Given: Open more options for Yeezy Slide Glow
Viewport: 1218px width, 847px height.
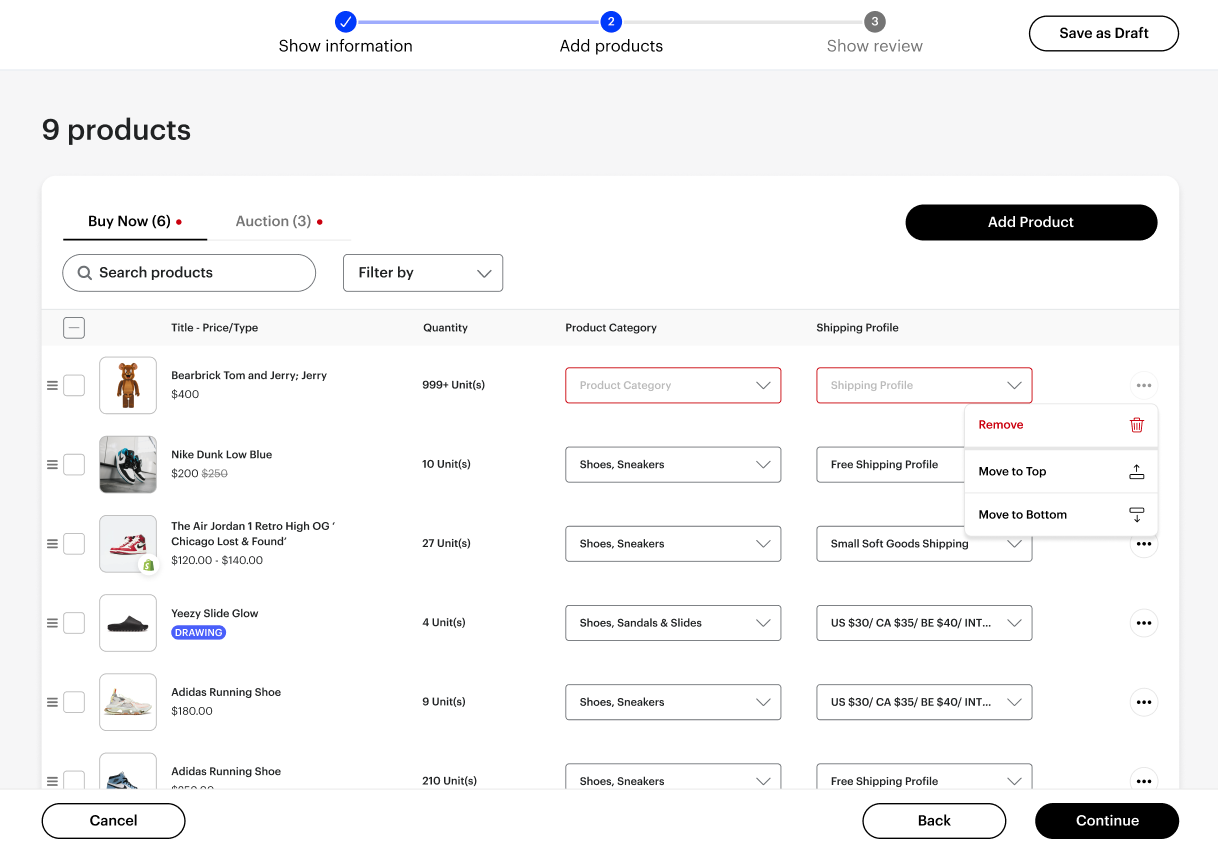Looking at the screenshot, I should point(1143,623).
